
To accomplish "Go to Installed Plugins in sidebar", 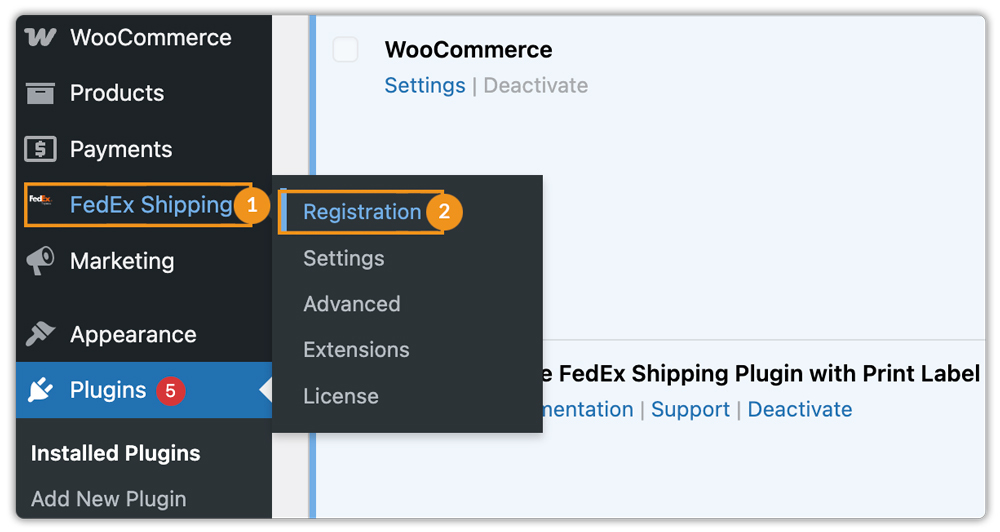I will tap(116, 453).
